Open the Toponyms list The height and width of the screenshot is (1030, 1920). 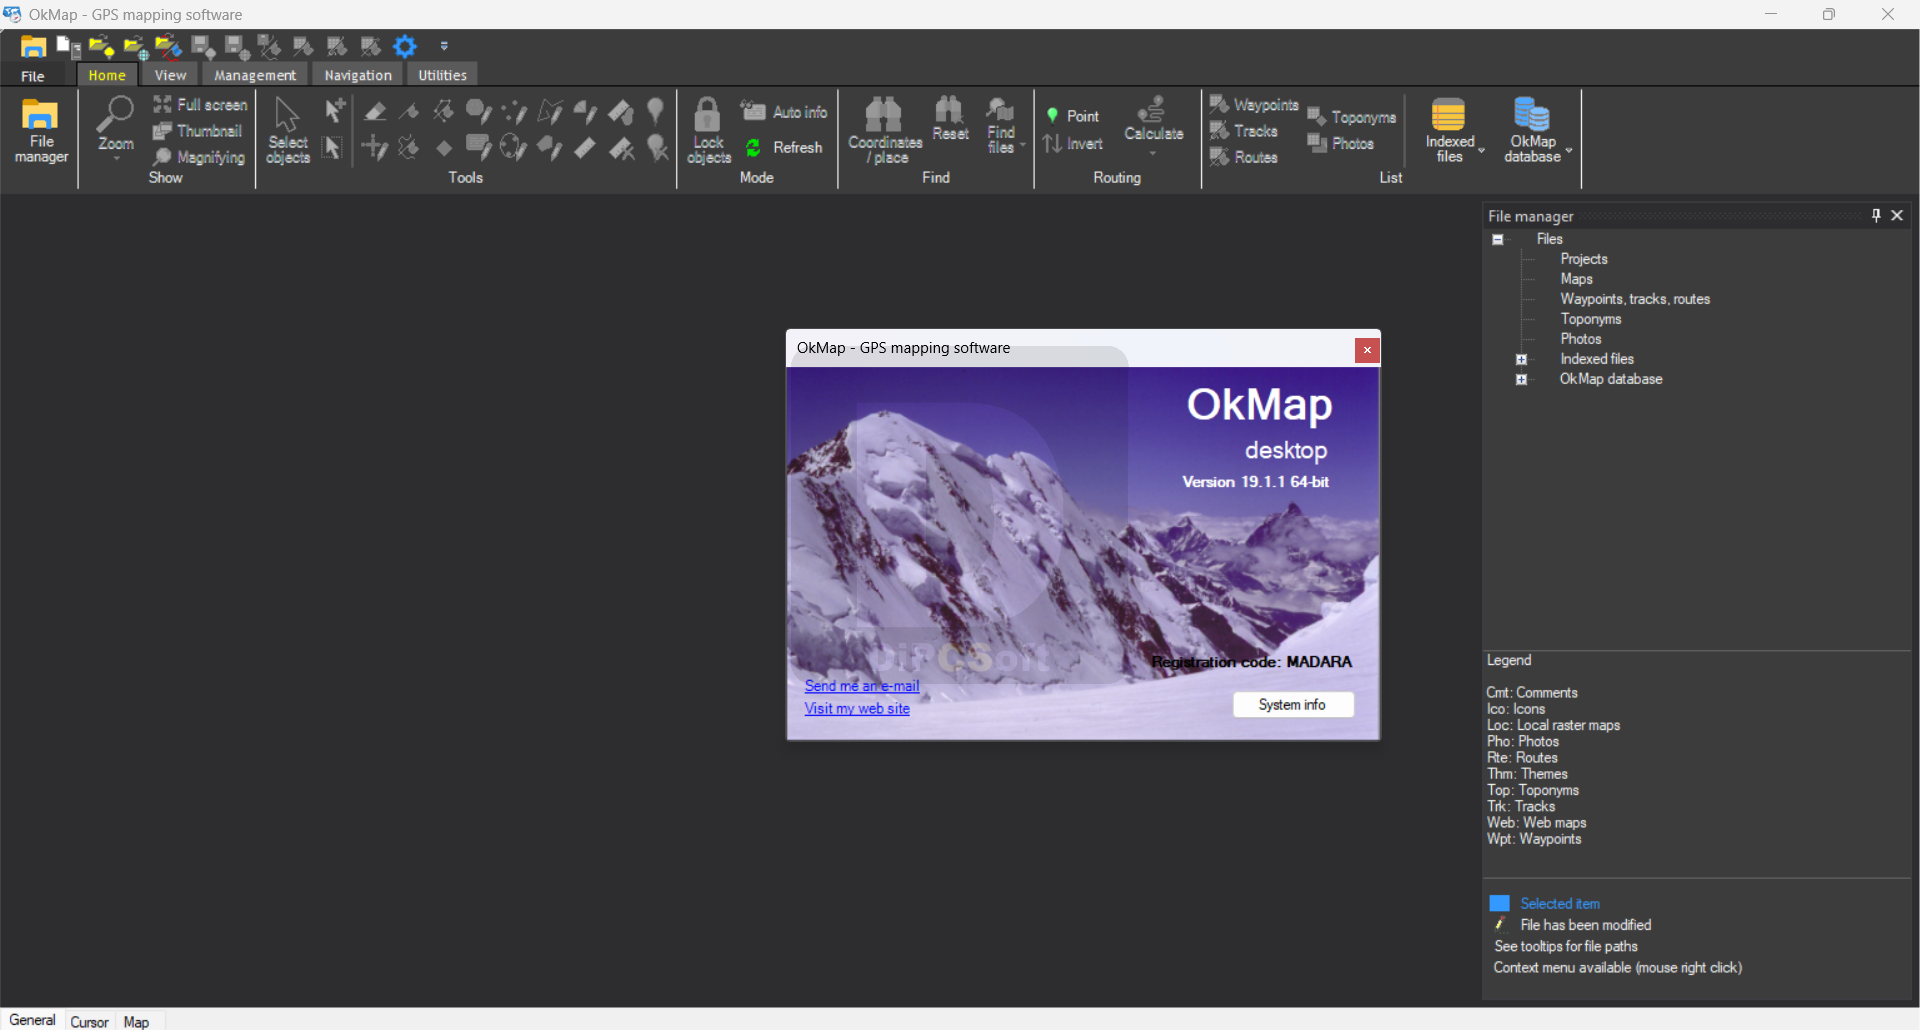click(1351, 117)
